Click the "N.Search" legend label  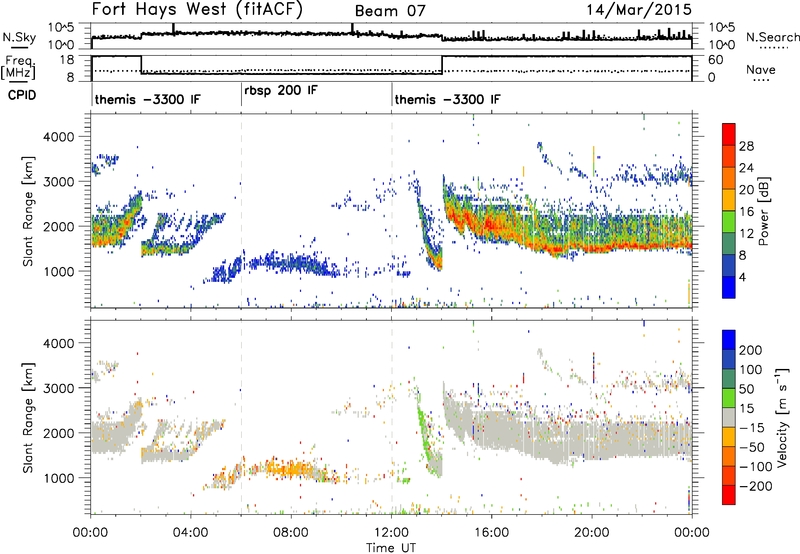pos(772,37)
